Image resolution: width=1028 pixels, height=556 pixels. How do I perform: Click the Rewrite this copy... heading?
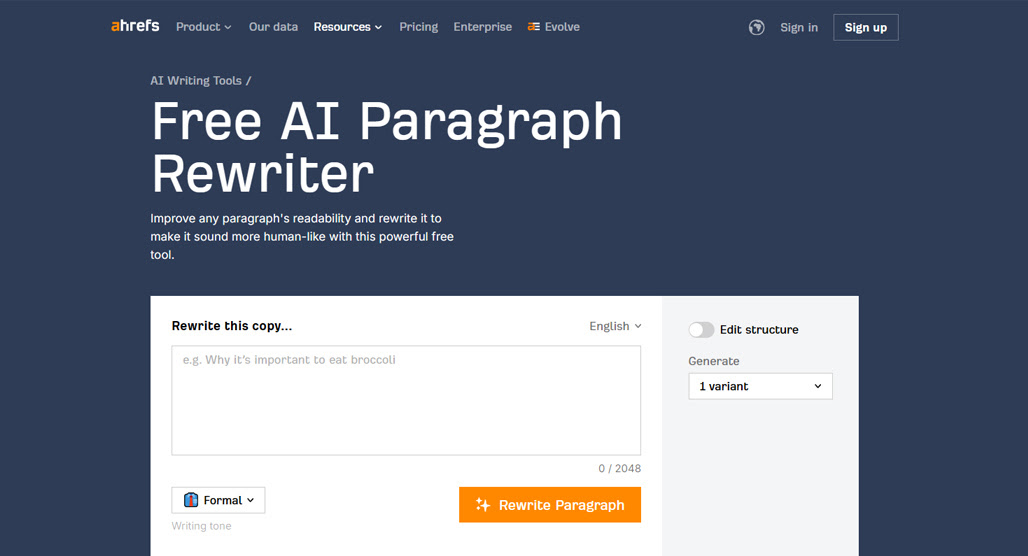tap(232, 326)
